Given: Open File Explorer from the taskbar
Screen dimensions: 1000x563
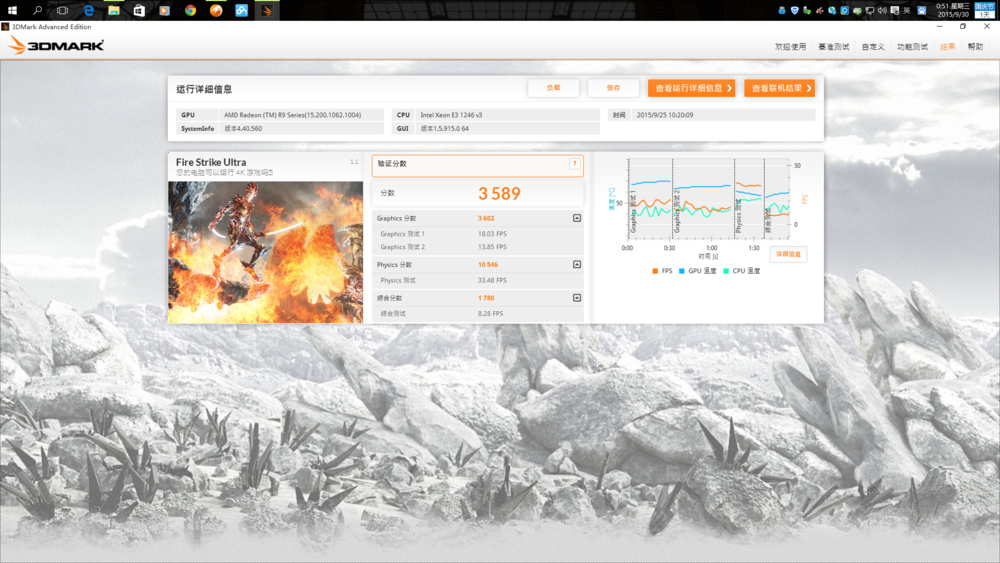Looking at the screenshot, I should pos(114,10).
